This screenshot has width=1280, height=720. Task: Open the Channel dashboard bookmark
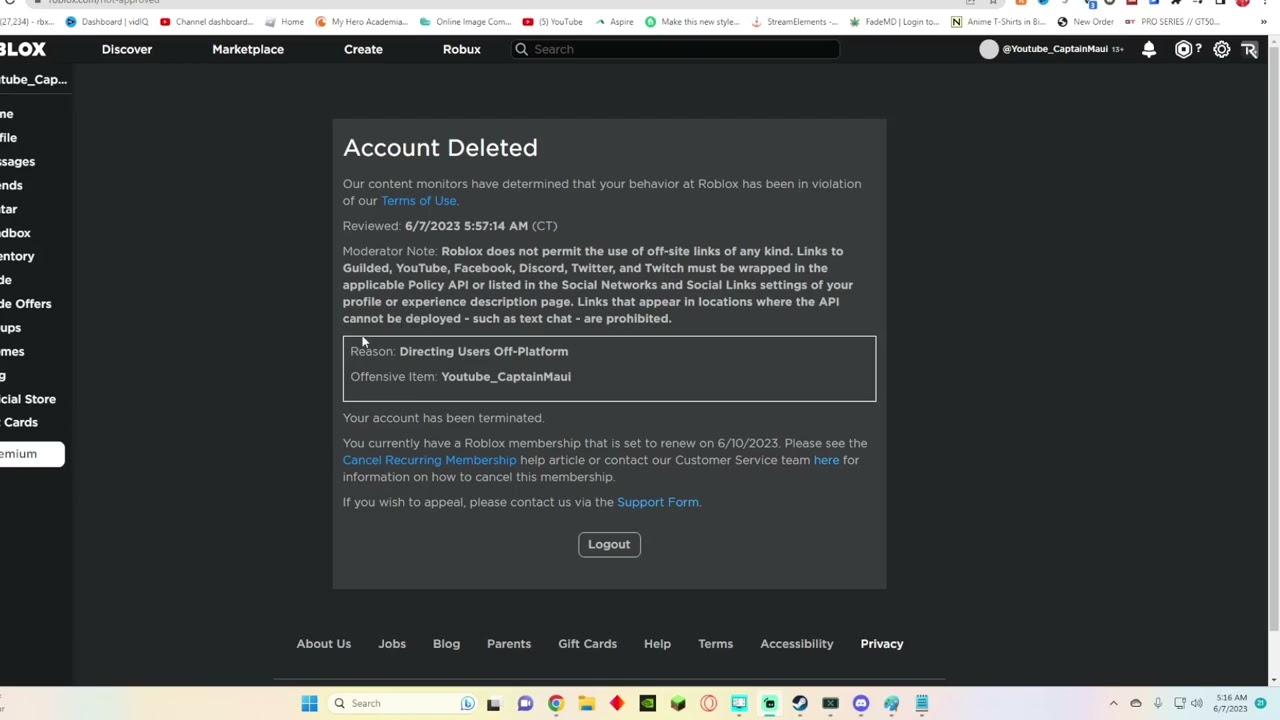(207, 21)
